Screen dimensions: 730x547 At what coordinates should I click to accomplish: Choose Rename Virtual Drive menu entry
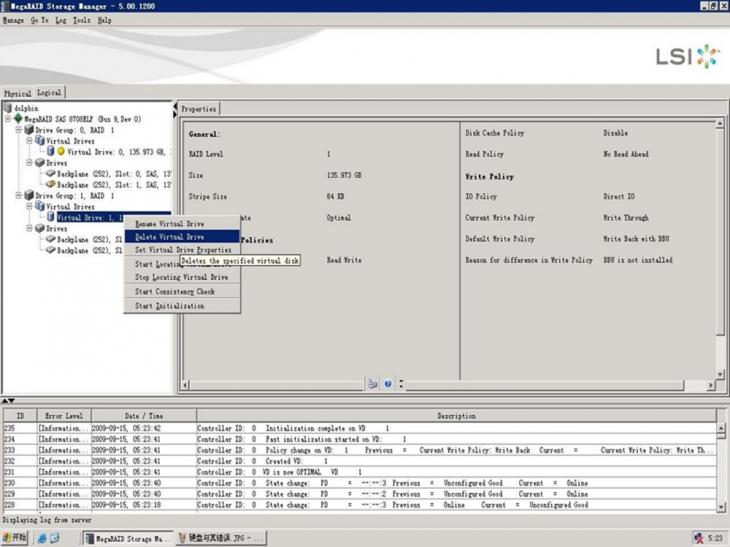coord(169,224)
